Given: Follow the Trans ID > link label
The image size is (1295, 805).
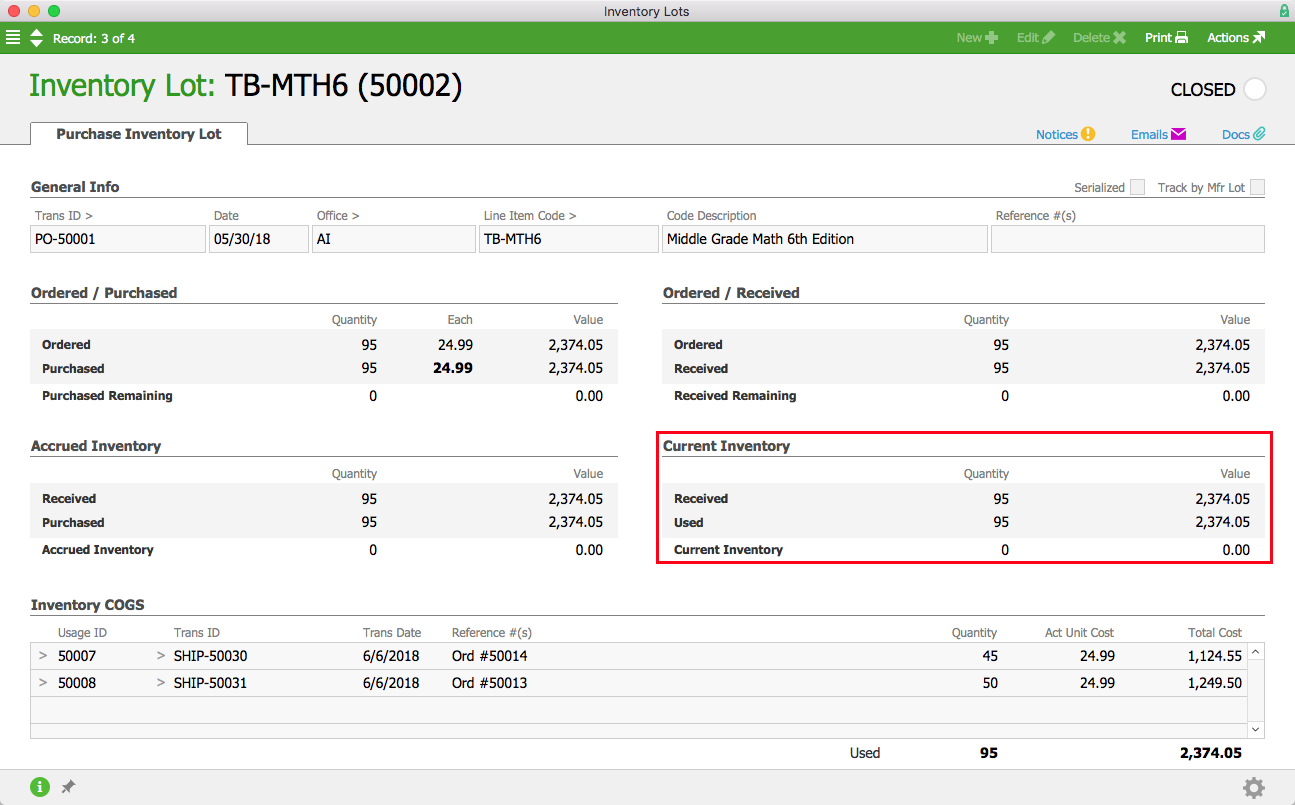Looking at the screenshot, I should 64,216.
